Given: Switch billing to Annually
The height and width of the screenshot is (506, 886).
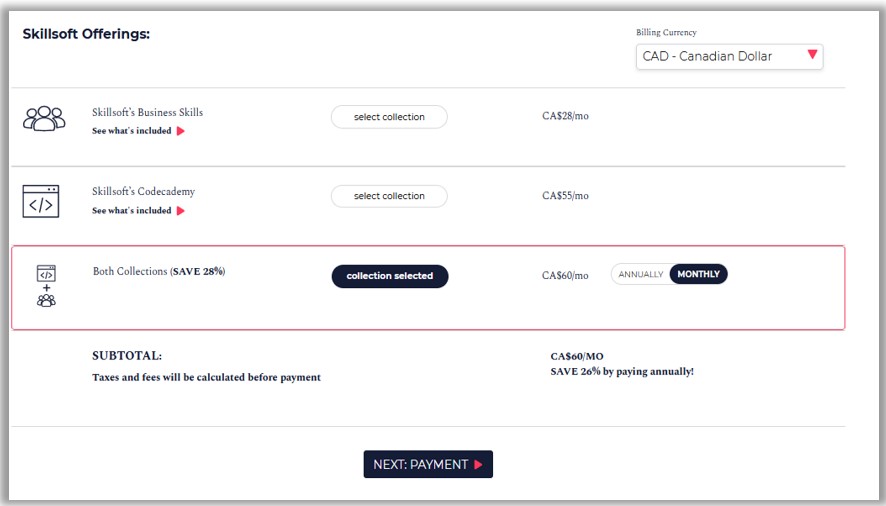Looking at the screenshot, I should click(641, 274).
